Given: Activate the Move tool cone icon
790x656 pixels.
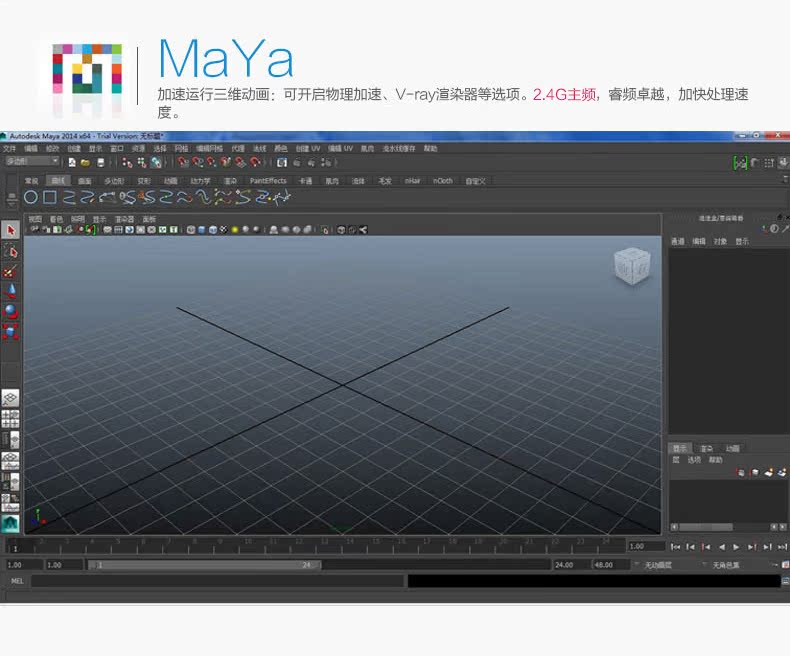Looking at the screenshot, I should point(11,291).
